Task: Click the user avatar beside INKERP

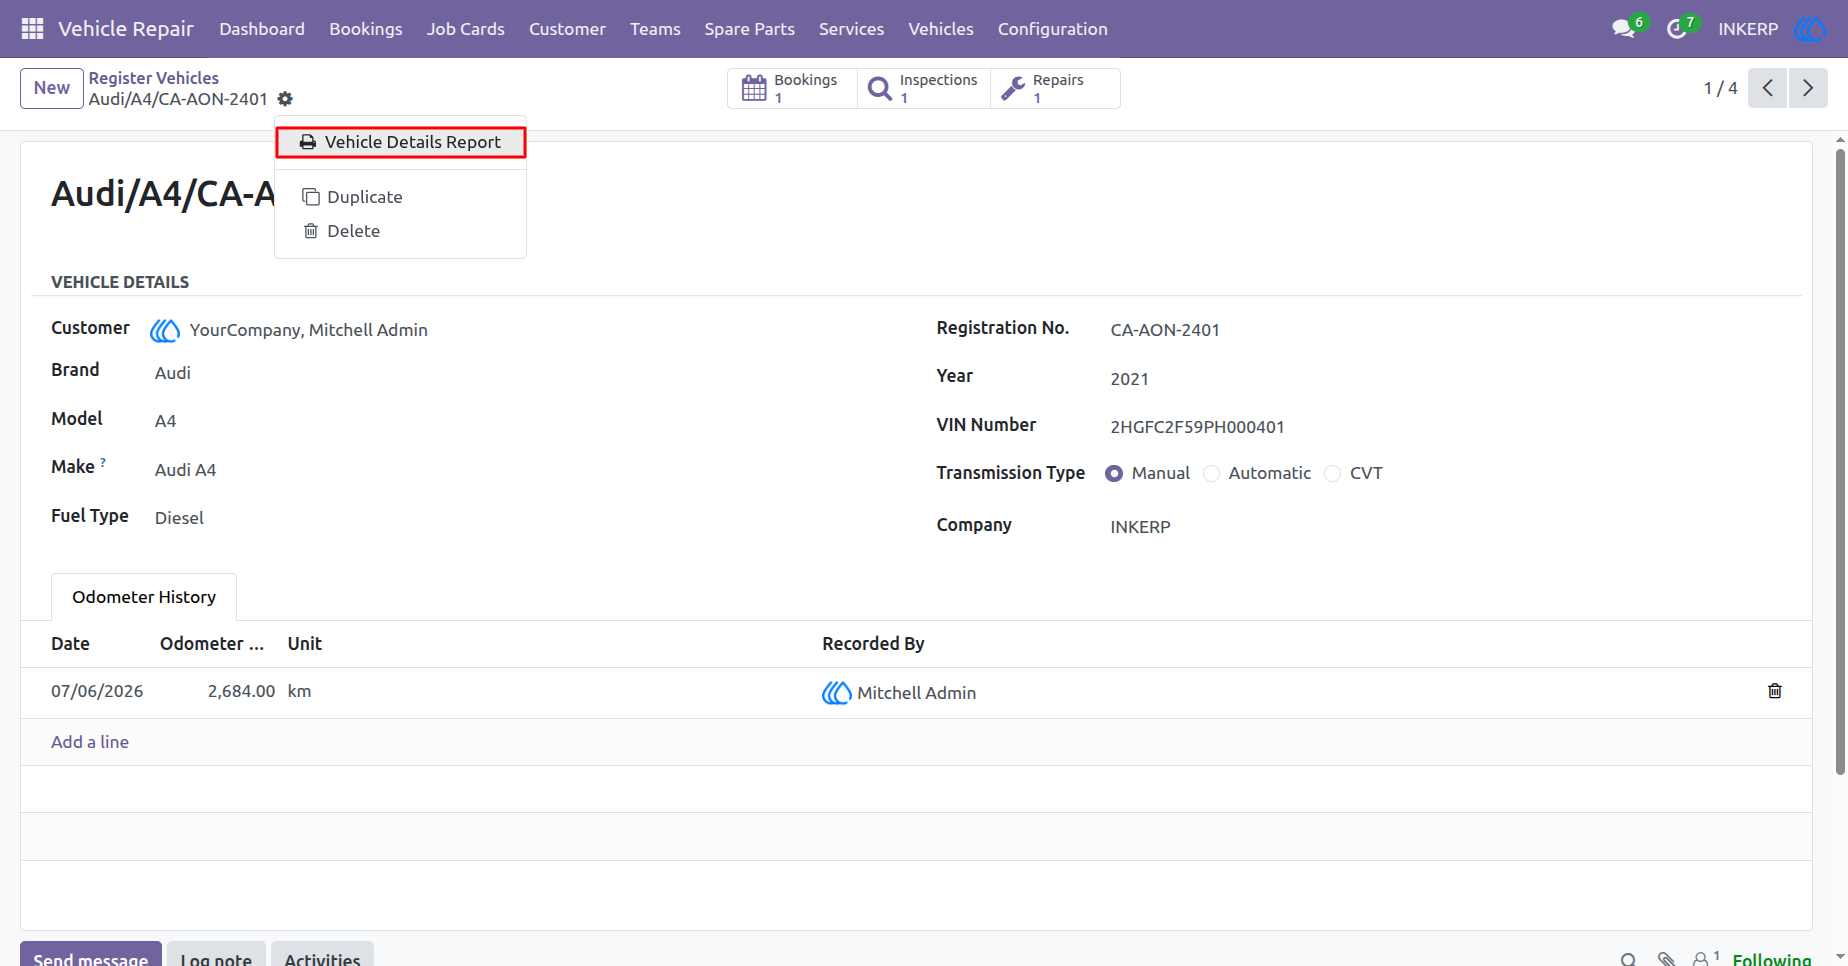Action: coord(1809,29)
